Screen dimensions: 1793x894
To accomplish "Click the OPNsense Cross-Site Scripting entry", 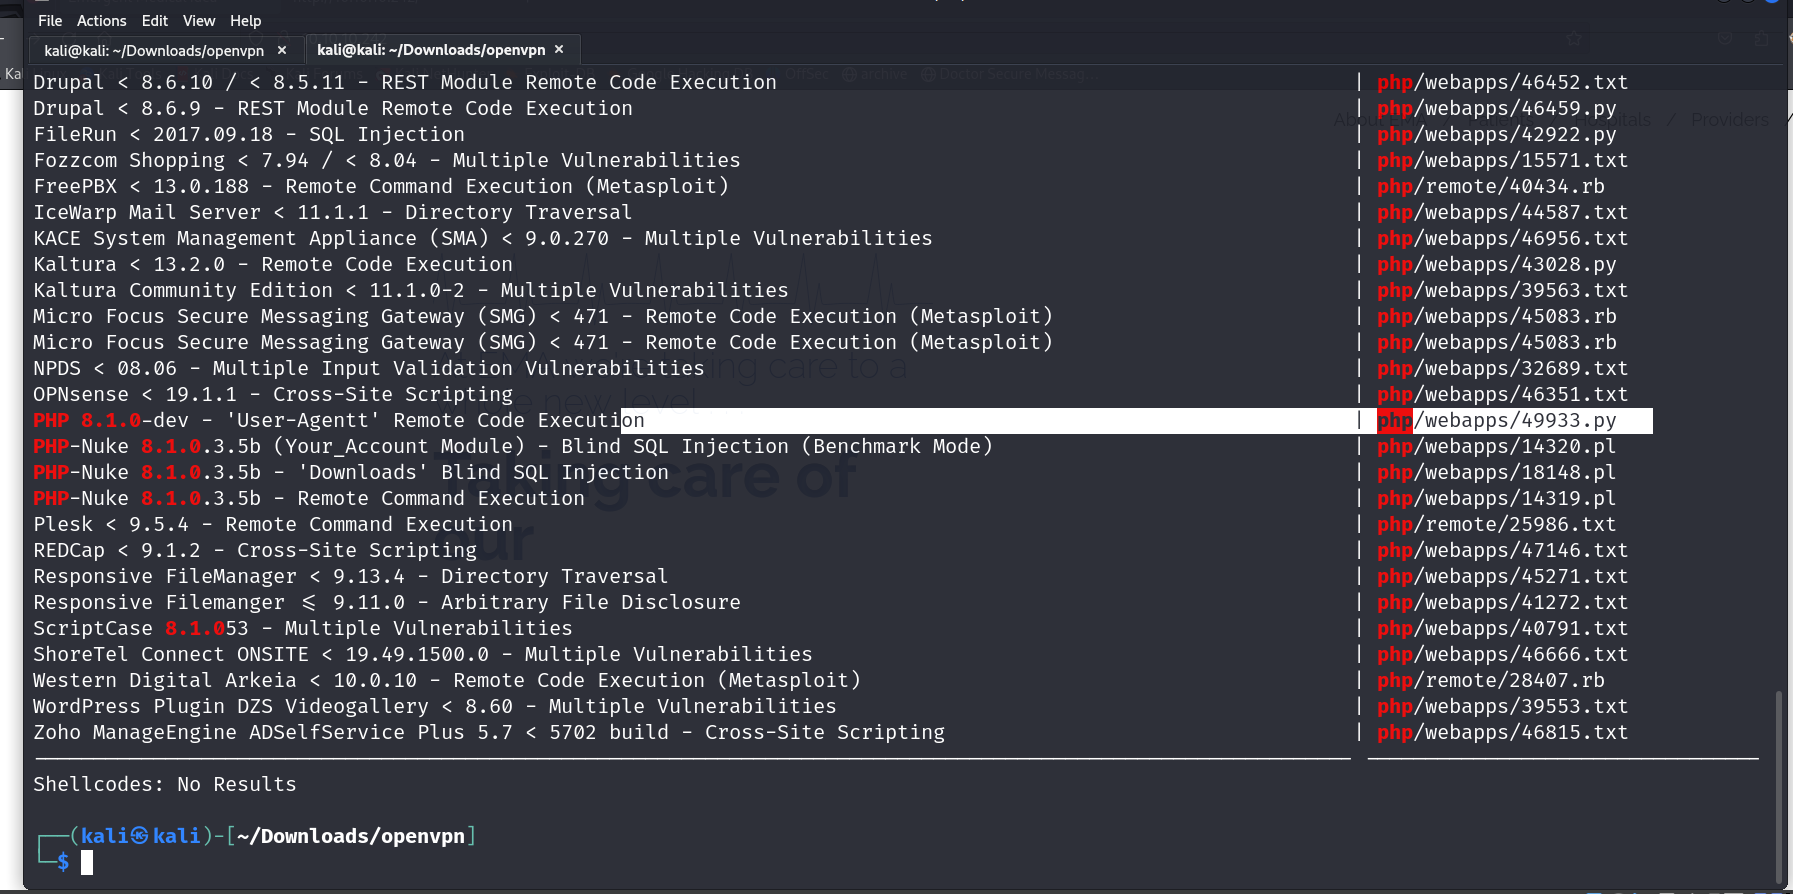I will (273, 395).
